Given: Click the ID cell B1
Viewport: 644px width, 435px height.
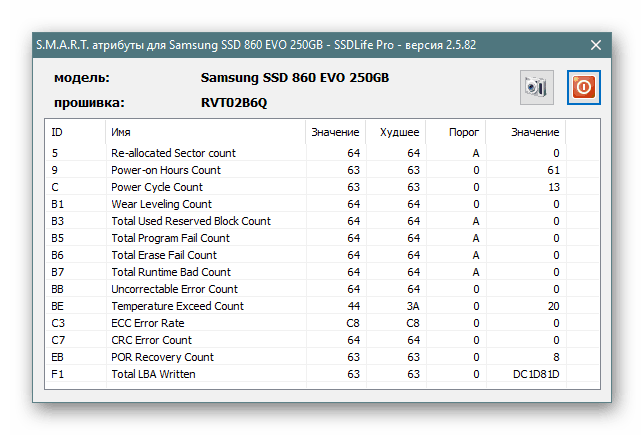Looking at the screenshot, I should click(57, 204).
